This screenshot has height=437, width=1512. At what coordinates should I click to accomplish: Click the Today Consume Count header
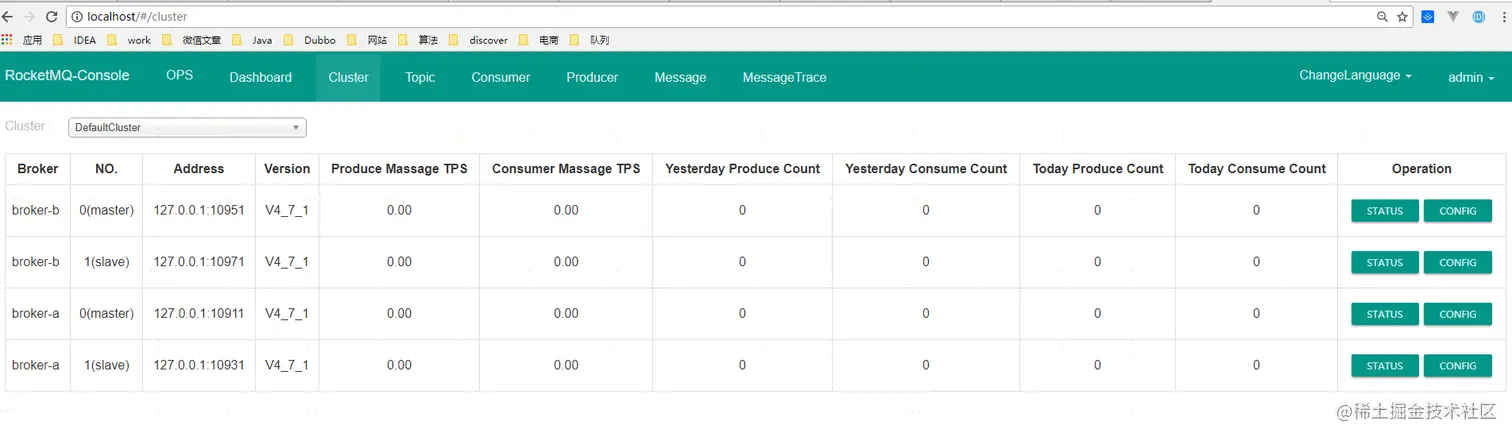coord(1257,169)
